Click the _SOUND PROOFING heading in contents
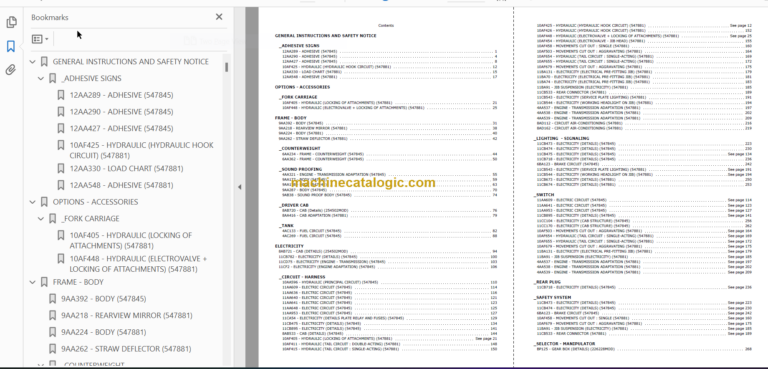Viewport: 768px width, 369px height. tap(300, 169)
